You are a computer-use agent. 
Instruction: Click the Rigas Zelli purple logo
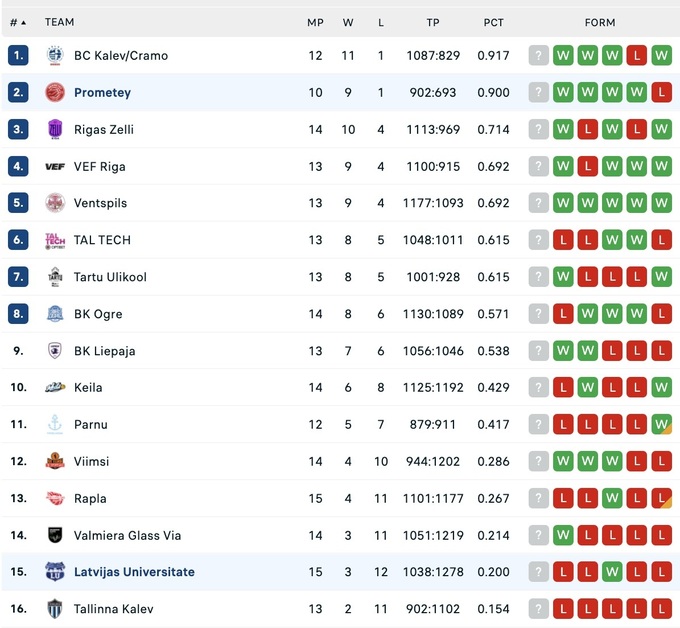click(x=55, y=130)
